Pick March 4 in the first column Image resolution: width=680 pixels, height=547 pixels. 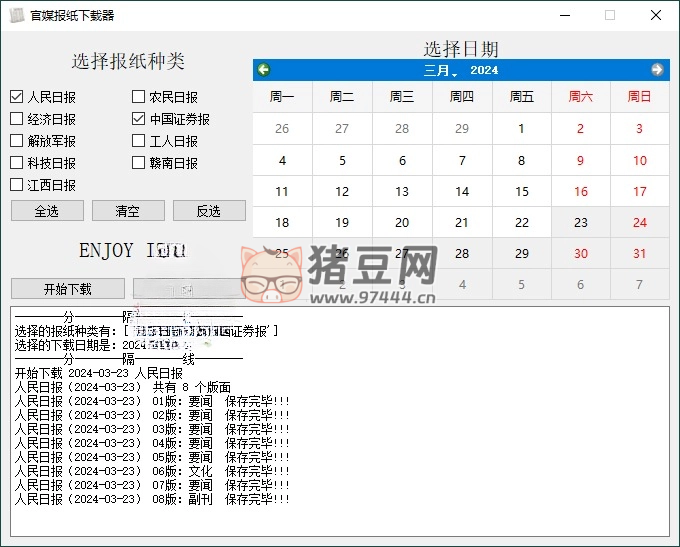[x=282, y=160]
